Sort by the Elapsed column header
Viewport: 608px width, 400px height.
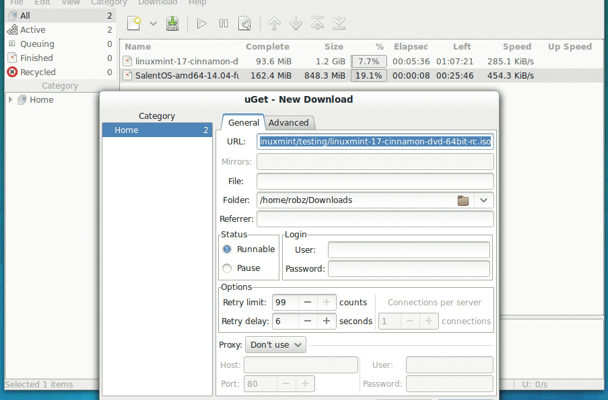pyautogui.click(x=411, y=47)
